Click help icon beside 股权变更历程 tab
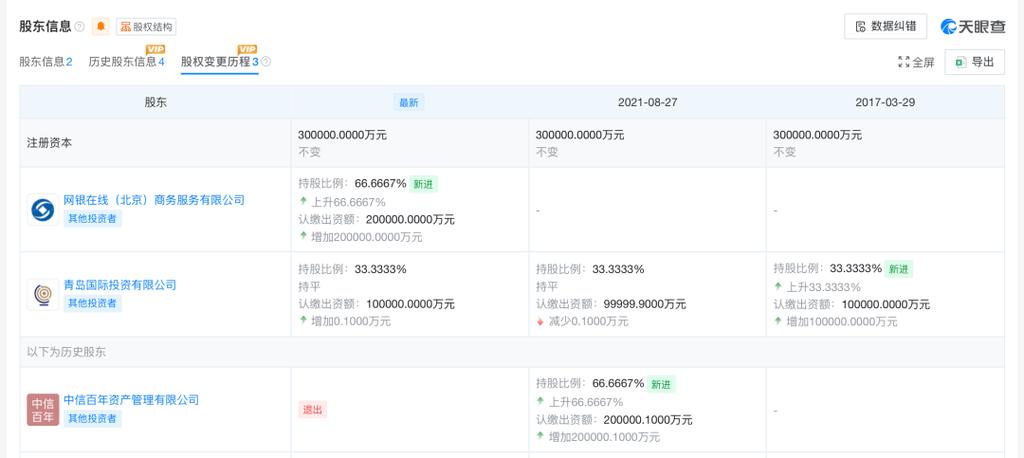The image size is (1024, 458). coord(266,62)
